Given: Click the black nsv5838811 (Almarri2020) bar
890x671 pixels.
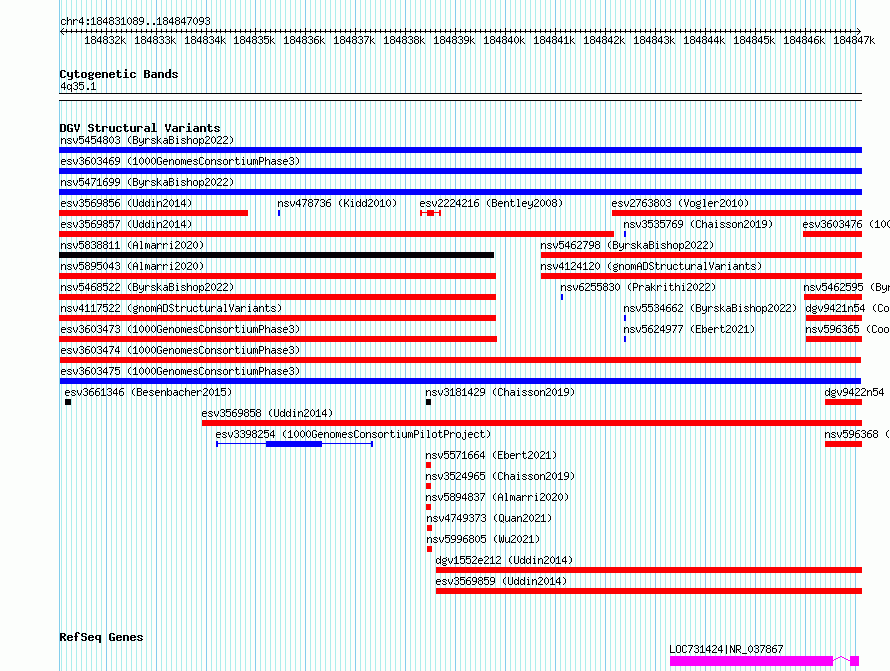Looking at the screenshot, I should (276, 255).
